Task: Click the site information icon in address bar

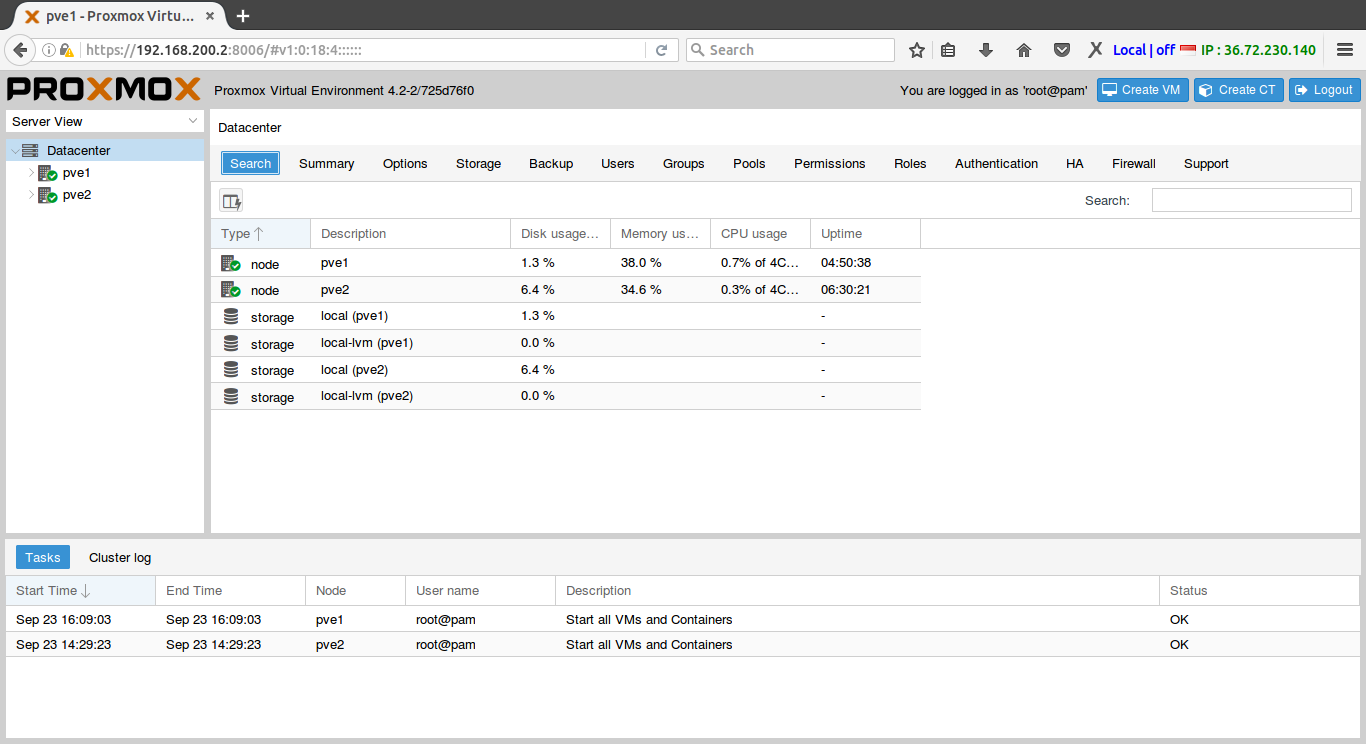Action: (x=48, y=50)
